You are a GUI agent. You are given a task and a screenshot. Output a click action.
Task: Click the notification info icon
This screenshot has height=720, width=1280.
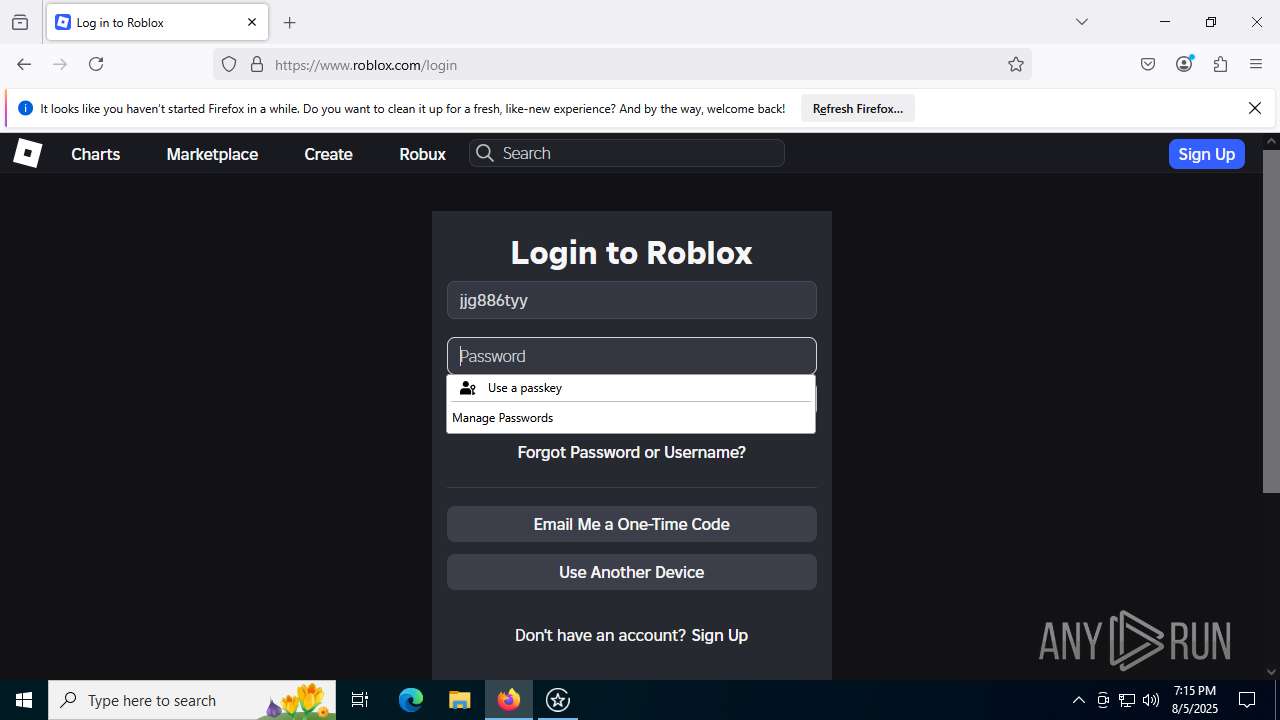25,108
